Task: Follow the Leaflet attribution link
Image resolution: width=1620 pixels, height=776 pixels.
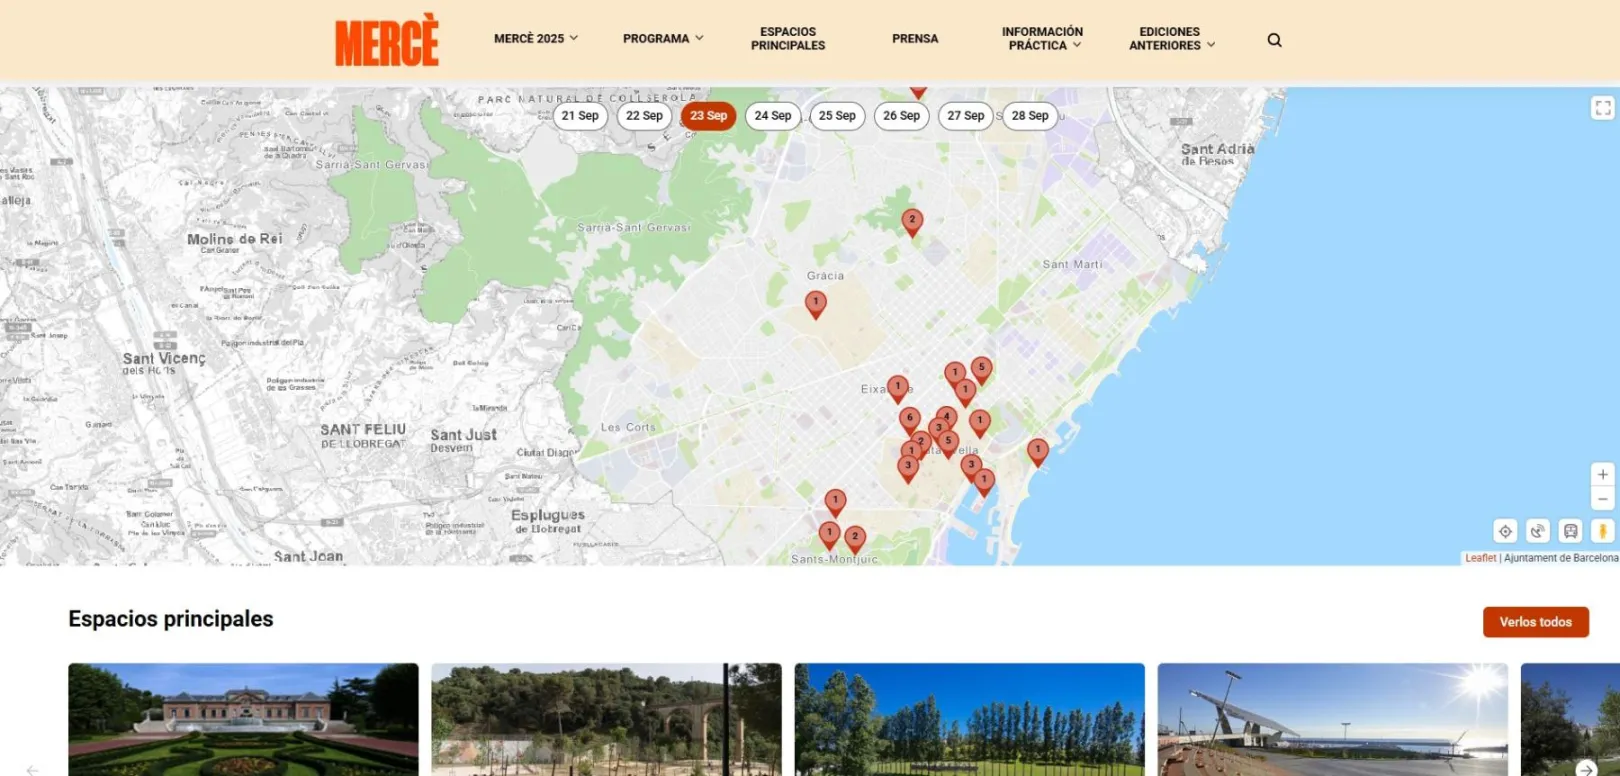Action: coord(1480,558)
